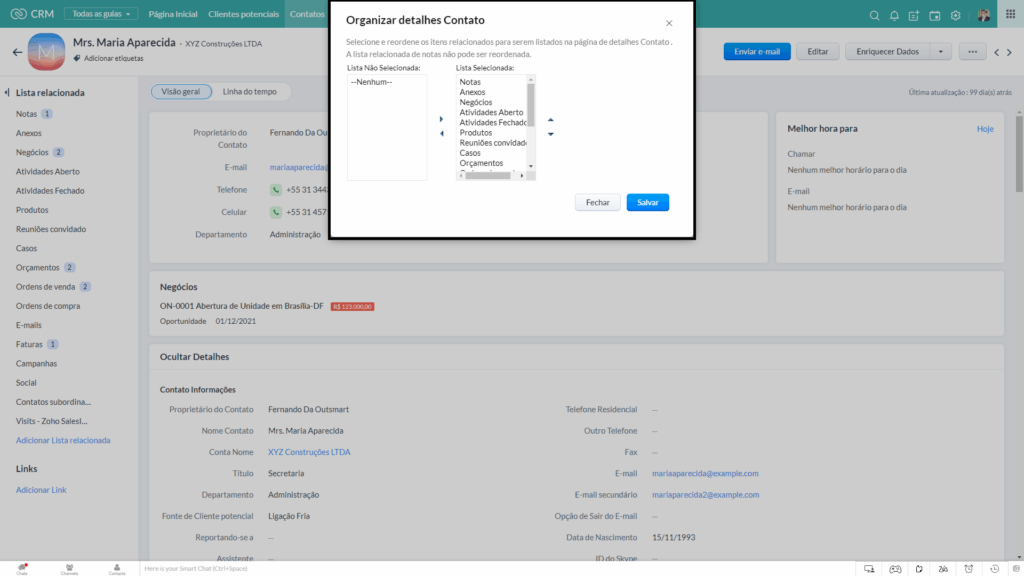Open Channels in the bottom bar
Screen dimensions: 1024x576
(69, 569)
